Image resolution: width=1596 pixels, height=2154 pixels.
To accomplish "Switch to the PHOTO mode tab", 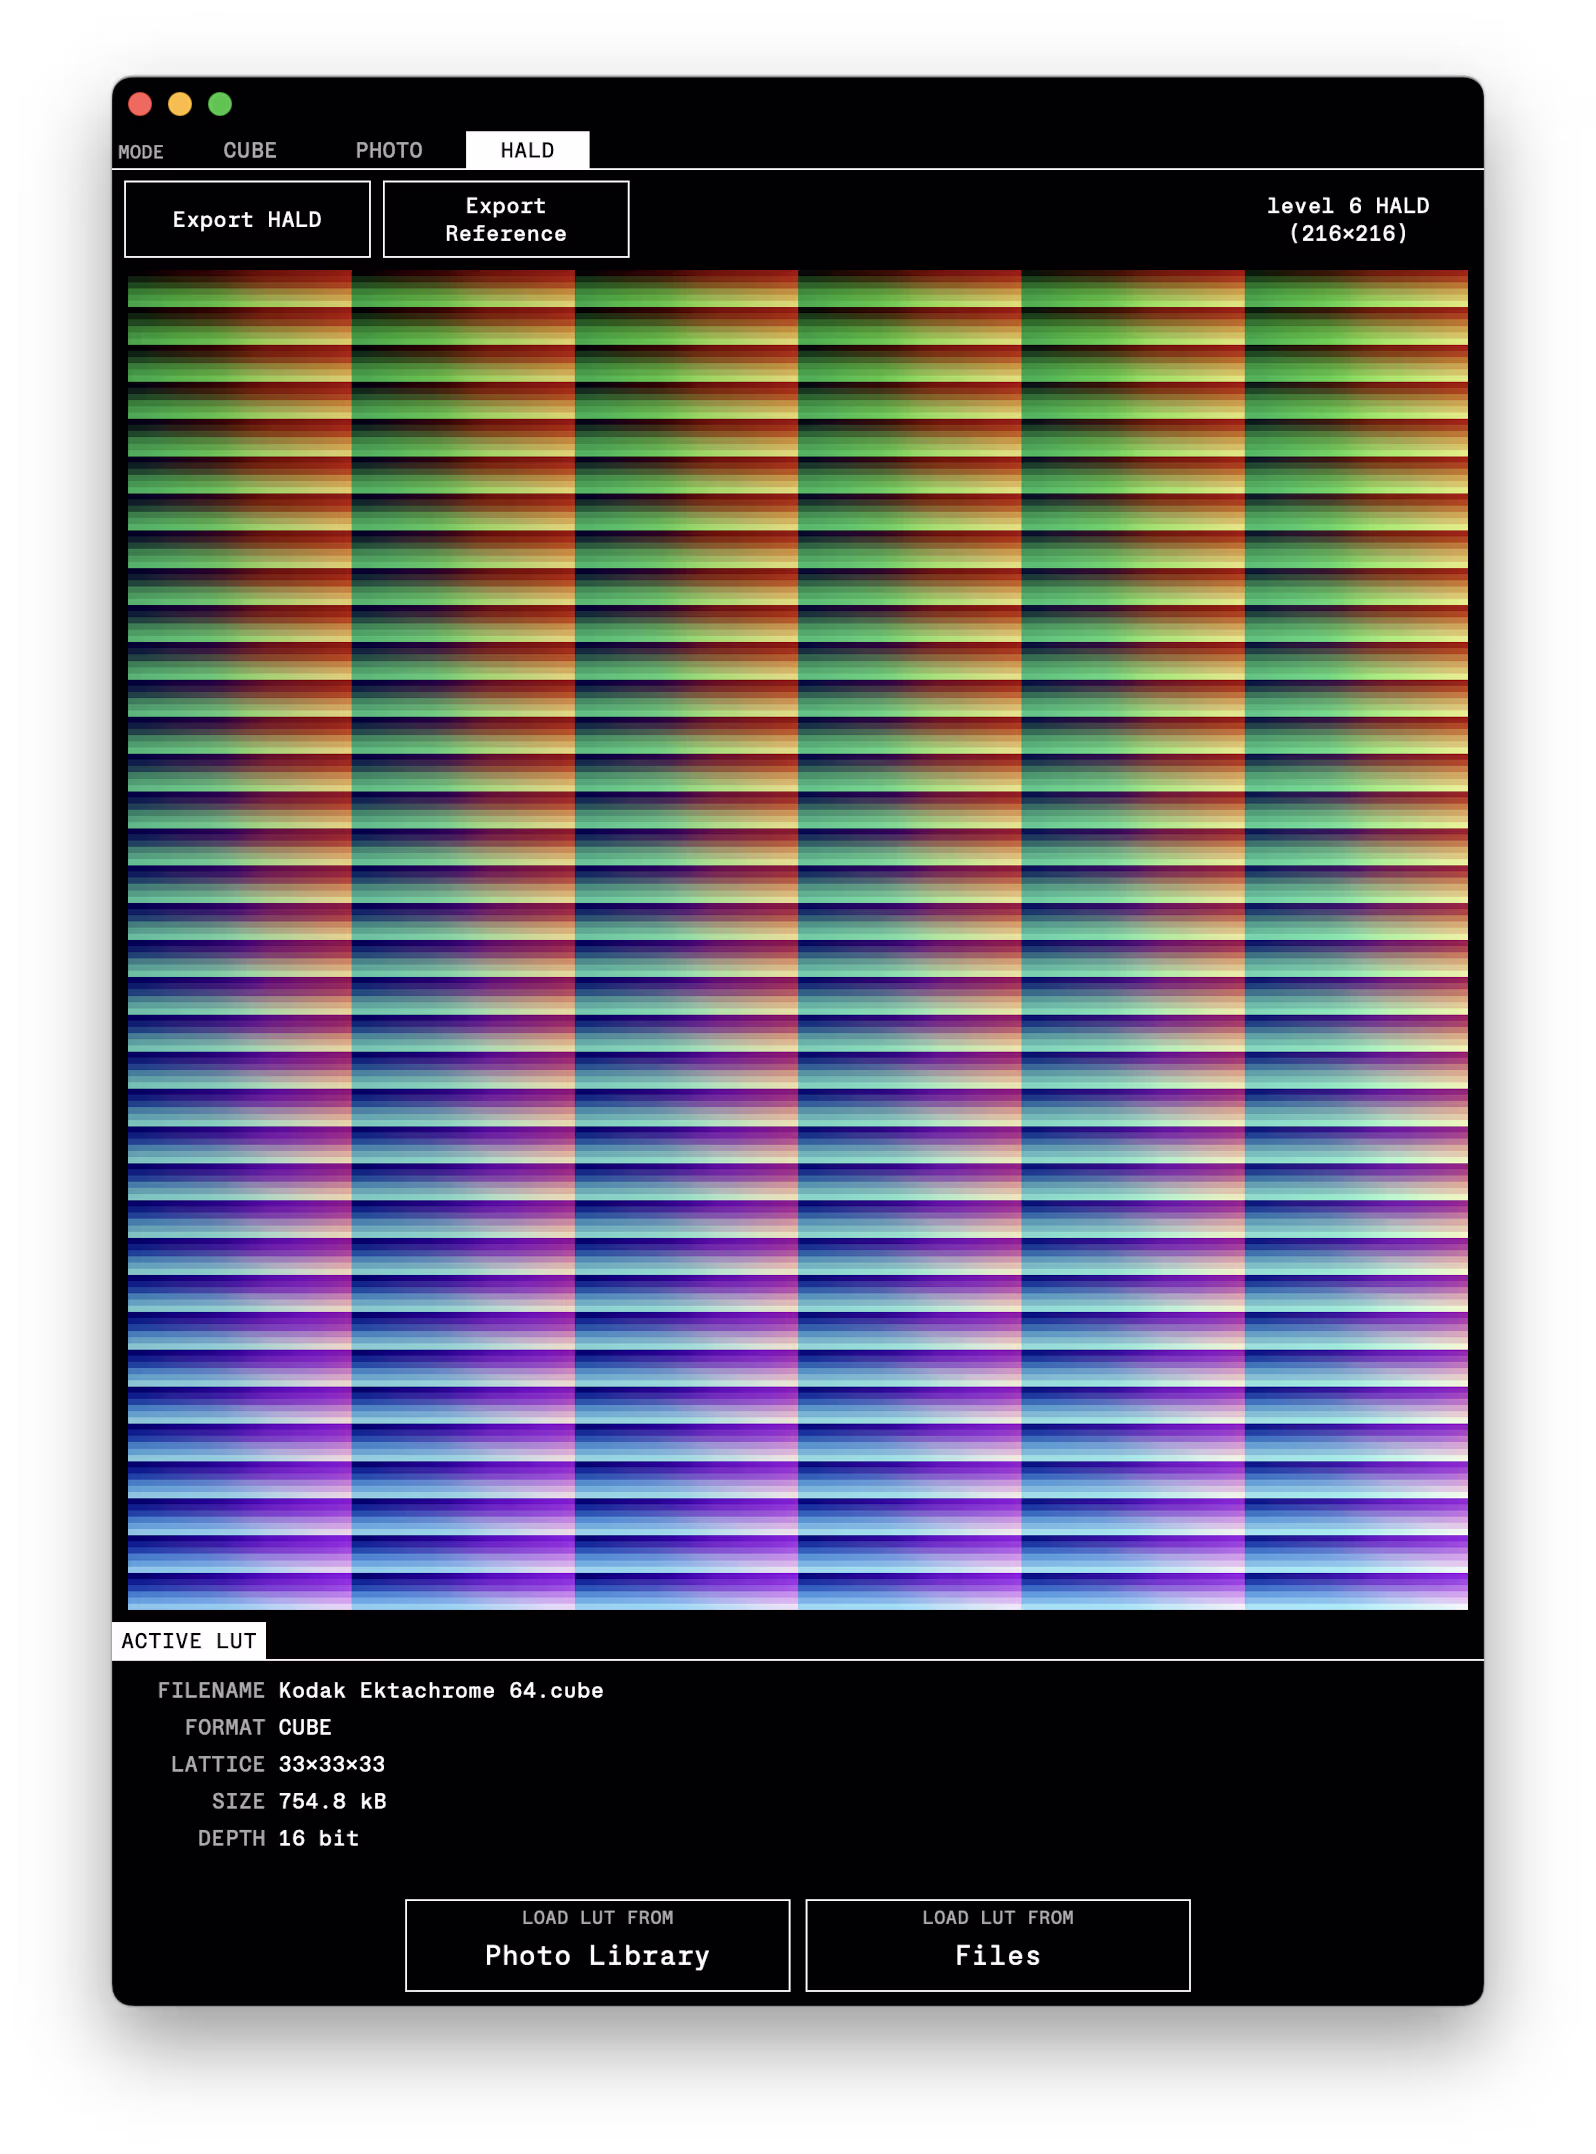I will tap(389, 151).
